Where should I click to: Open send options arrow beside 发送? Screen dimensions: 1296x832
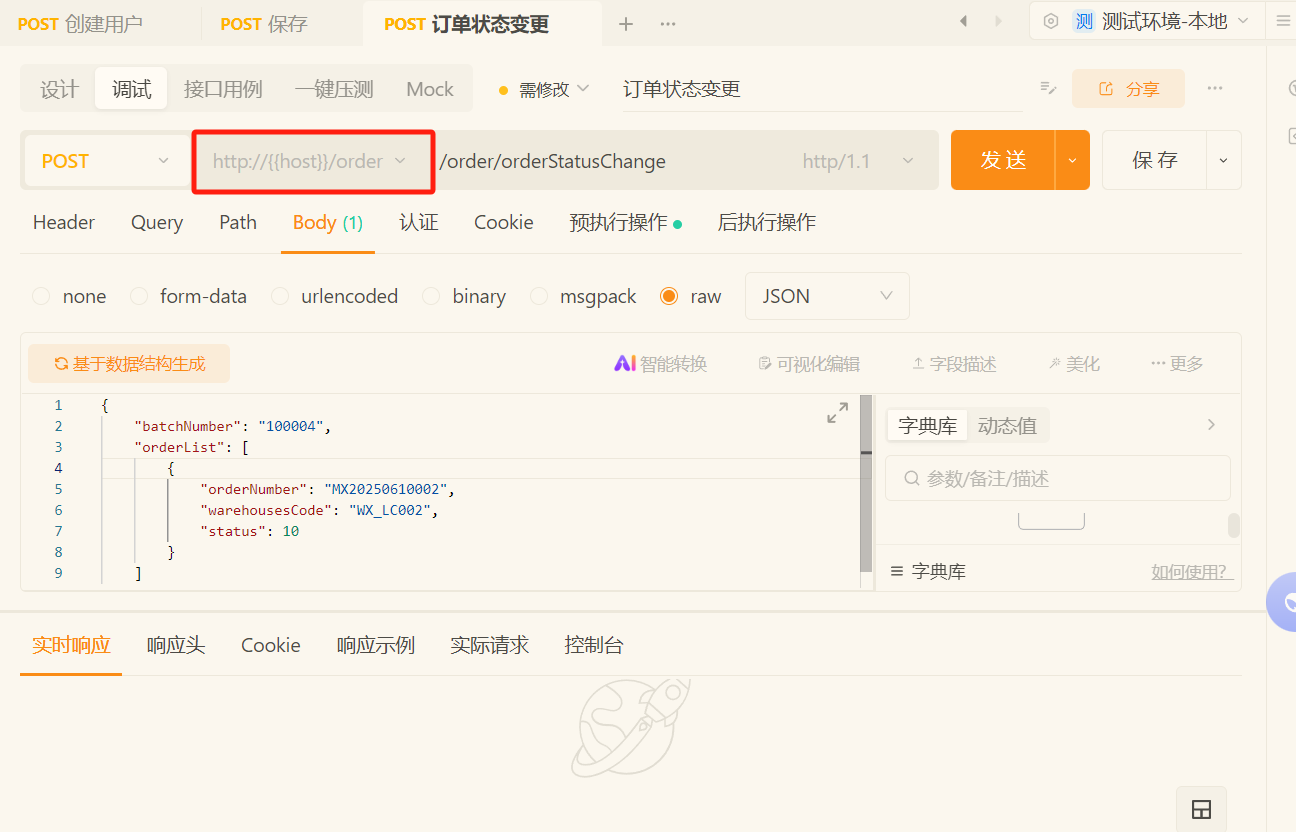1073,160
